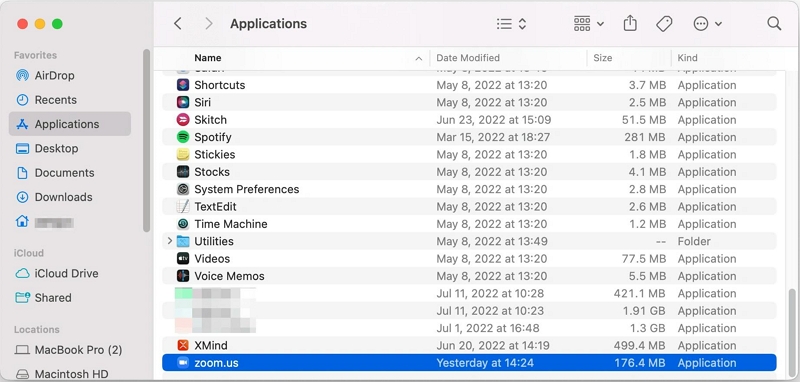Select the blurred 1.91 GB application row

pyautogui.click(x=469, y=311)
